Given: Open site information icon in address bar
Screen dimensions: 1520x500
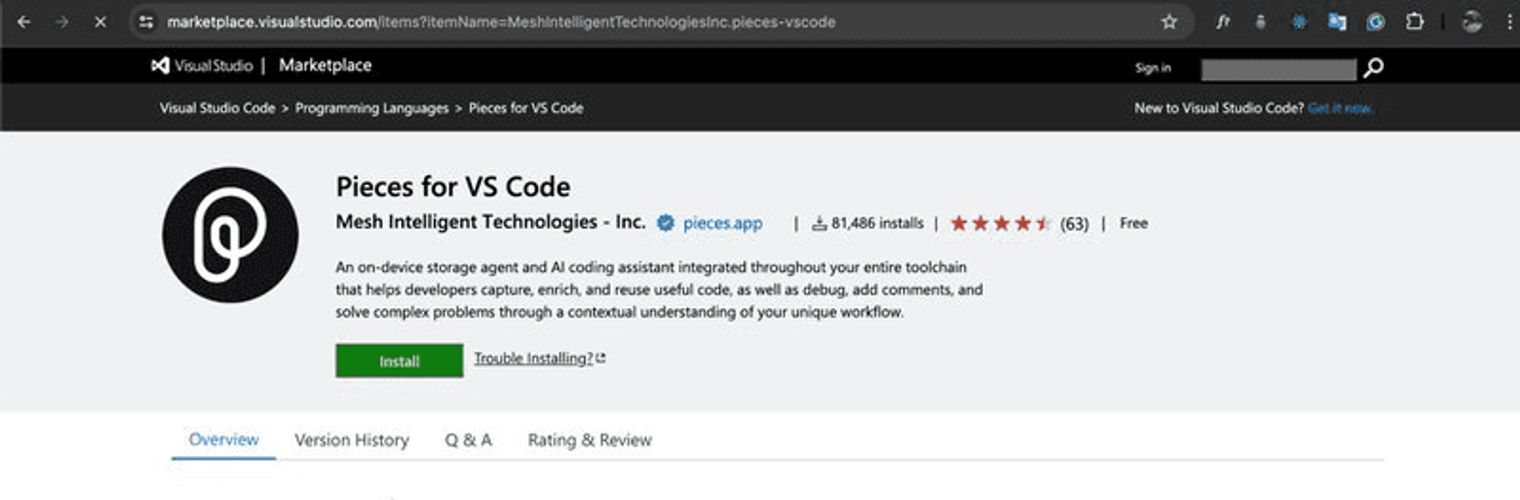Looking at the screenshot, I should pyautogui.click(x=146, y=22).
